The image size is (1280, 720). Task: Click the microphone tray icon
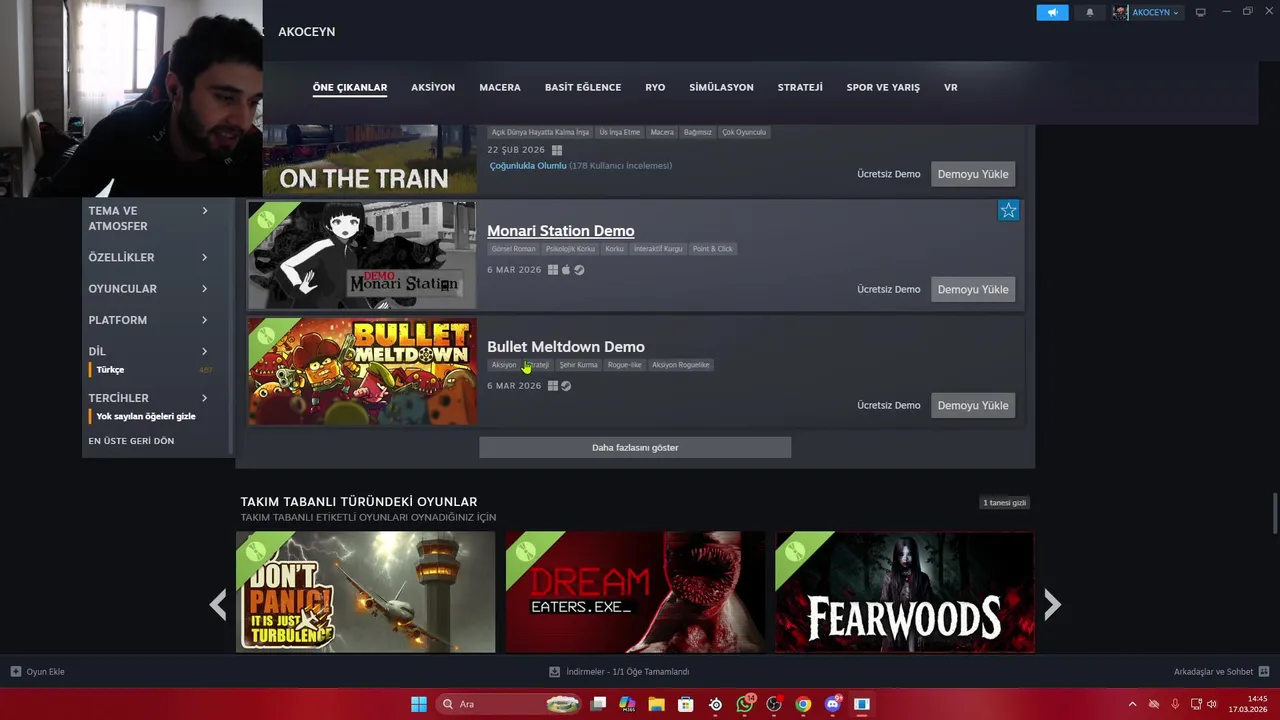tap(1175, 704)
